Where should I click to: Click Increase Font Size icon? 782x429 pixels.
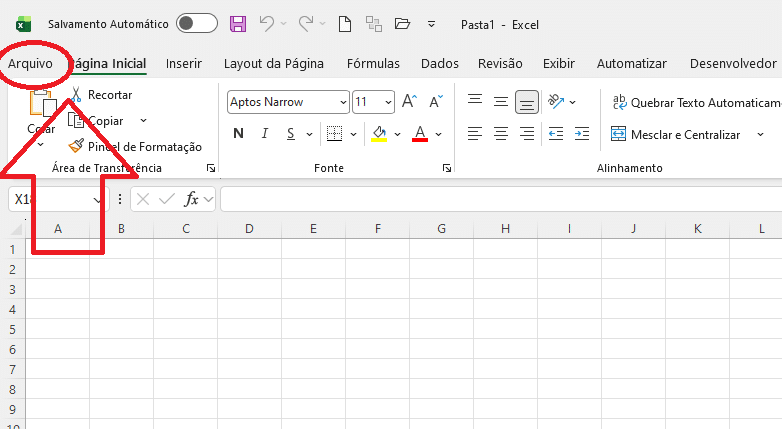click(x=409, y=102)
